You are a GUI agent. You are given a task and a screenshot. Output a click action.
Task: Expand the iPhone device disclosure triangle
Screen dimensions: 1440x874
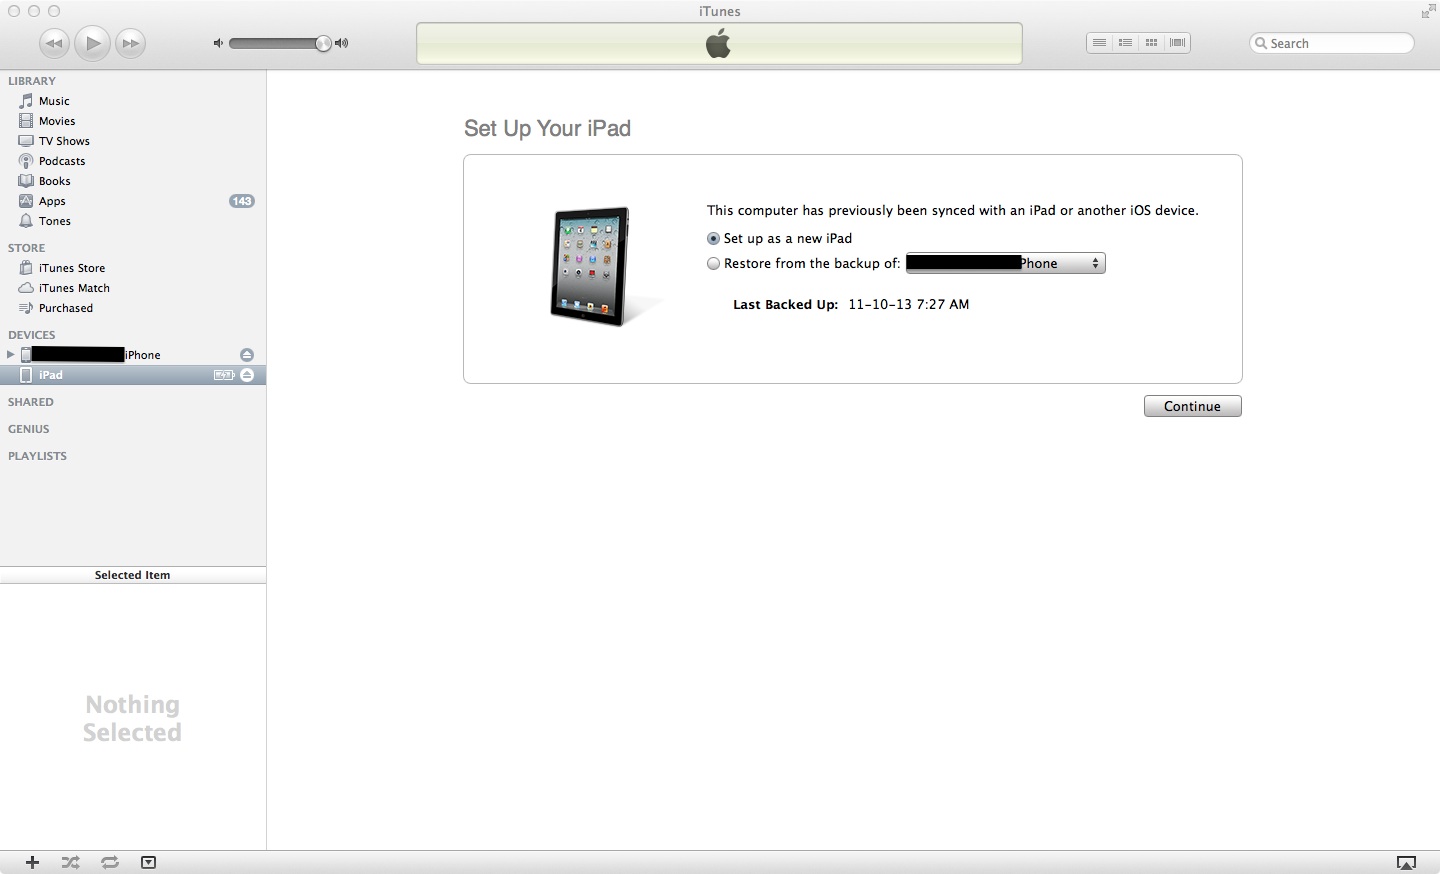click(x=11, y=355)
